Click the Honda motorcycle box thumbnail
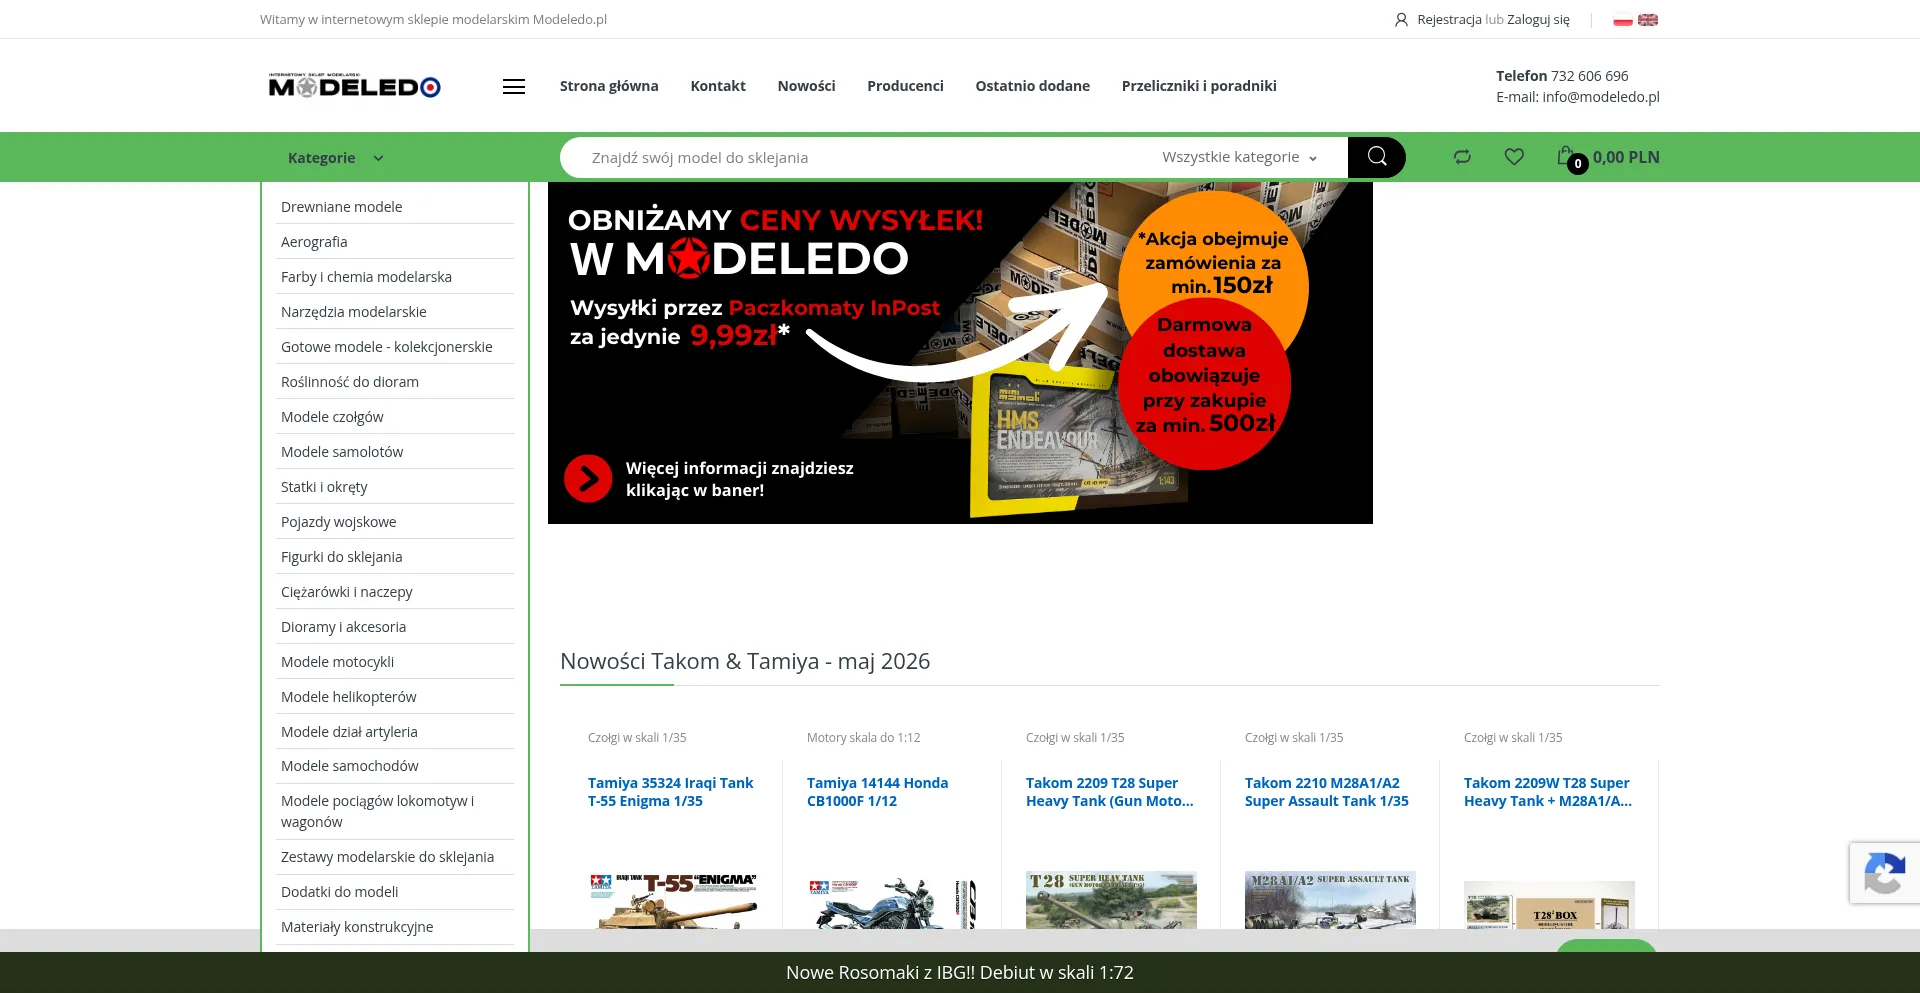This screenshot has width=1920, height=993. point(892,903)
